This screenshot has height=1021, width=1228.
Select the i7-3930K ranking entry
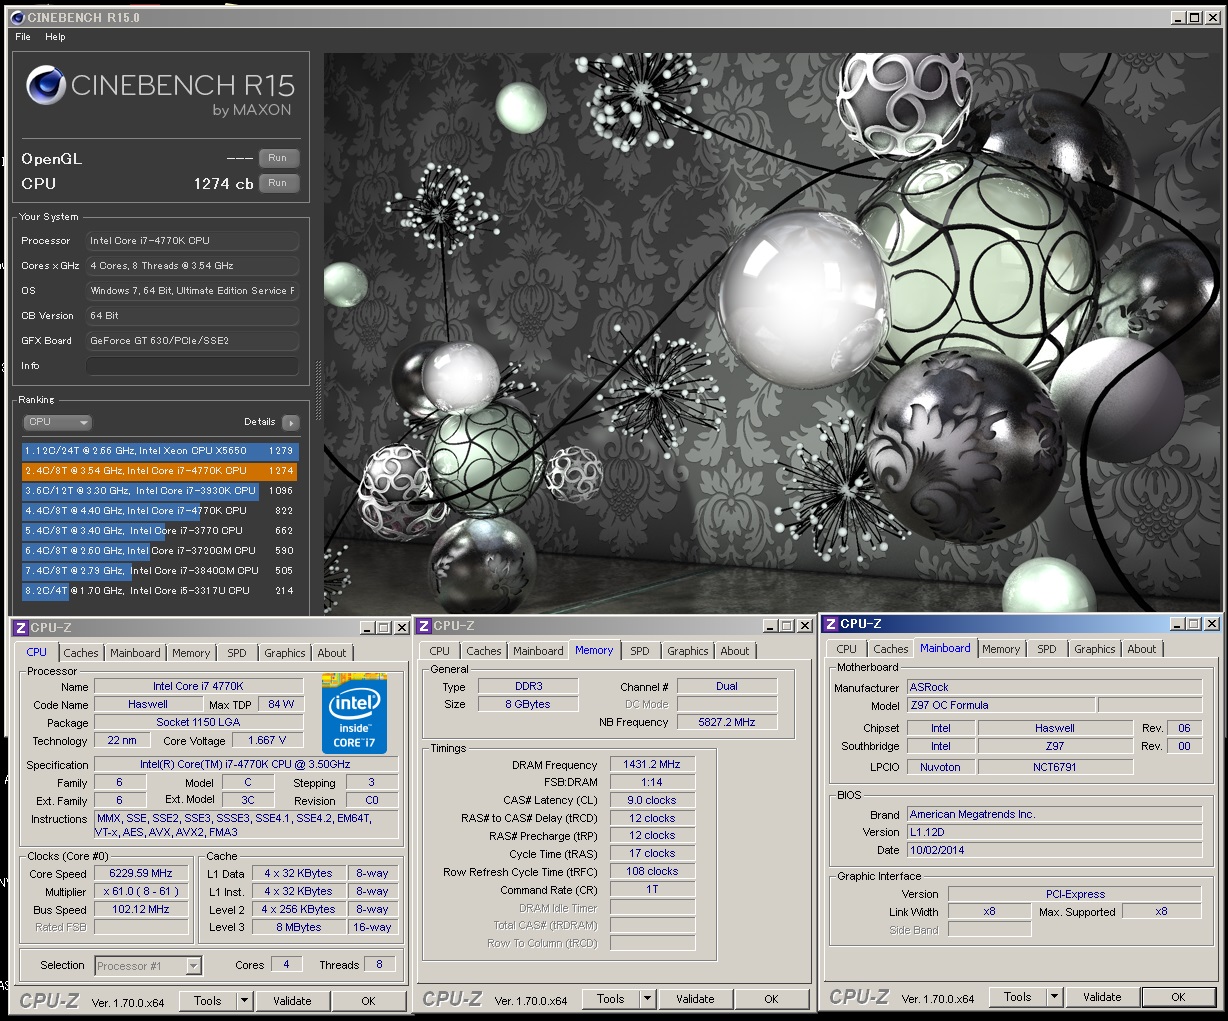coord(160,491)
